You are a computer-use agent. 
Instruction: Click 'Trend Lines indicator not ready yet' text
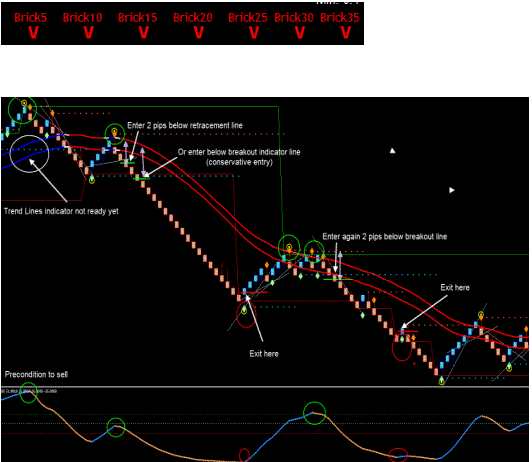pyautogui.click(x=61, y=211)
